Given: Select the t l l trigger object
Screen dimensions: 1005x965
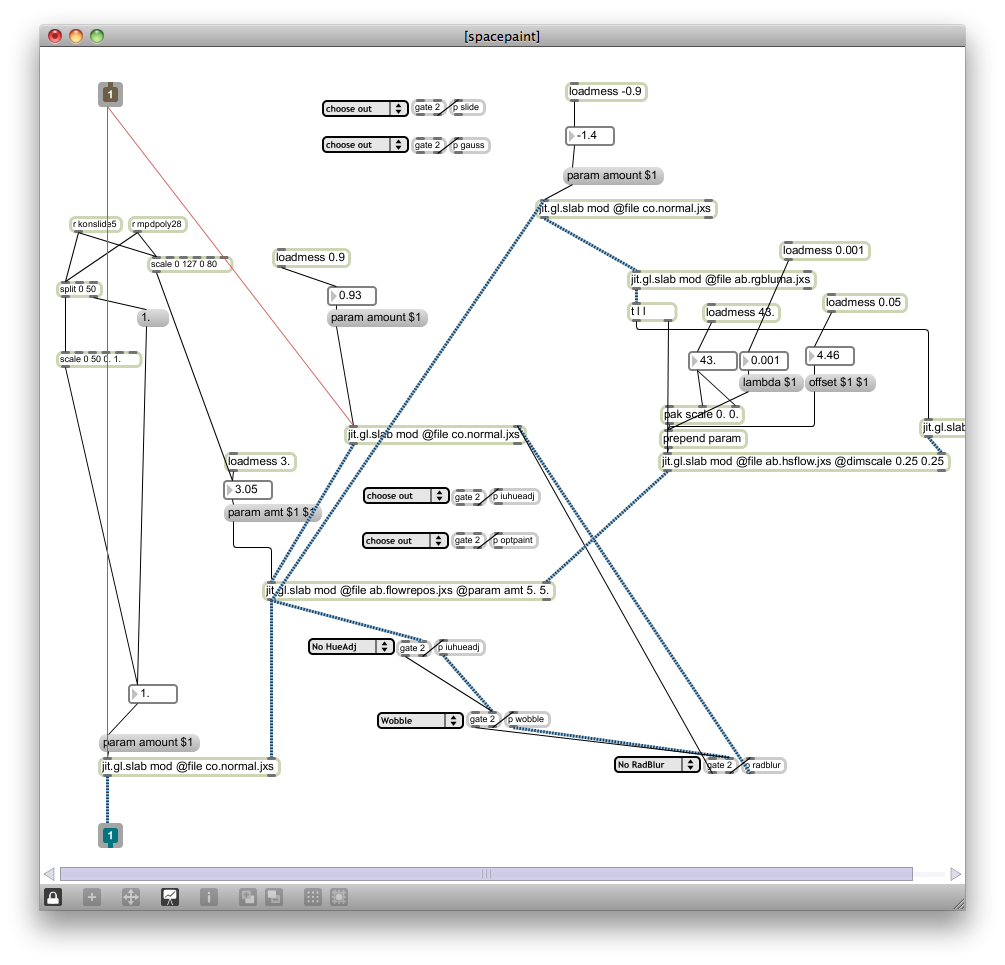Looking at the screenshot, I should click(x=652, y=312).
